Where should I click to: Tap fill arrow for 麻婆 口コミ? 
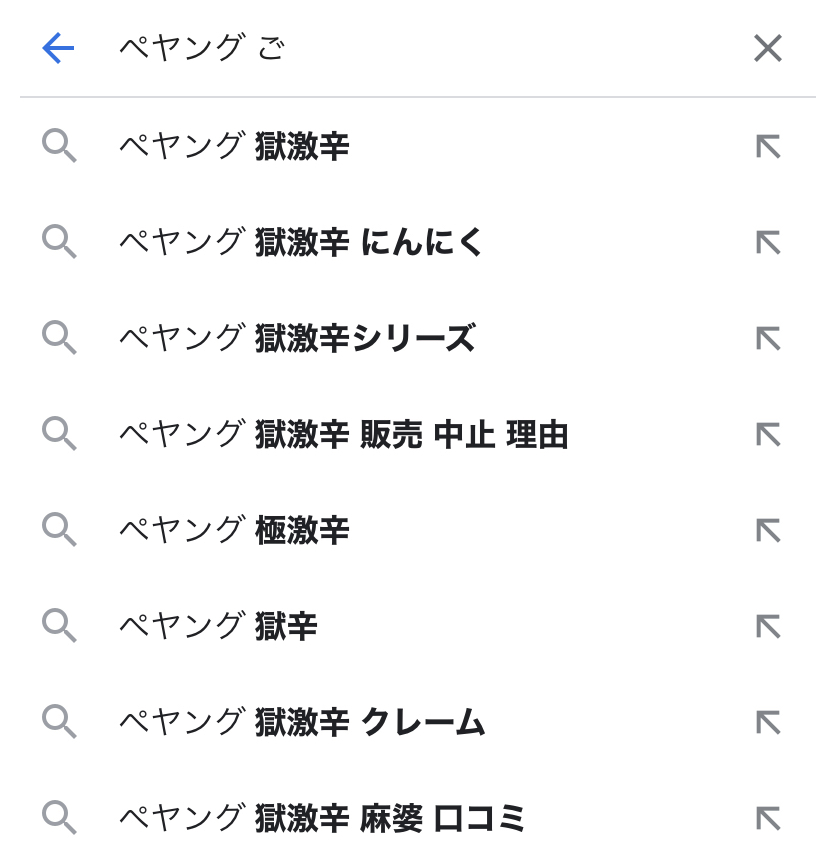click(767, 819)
